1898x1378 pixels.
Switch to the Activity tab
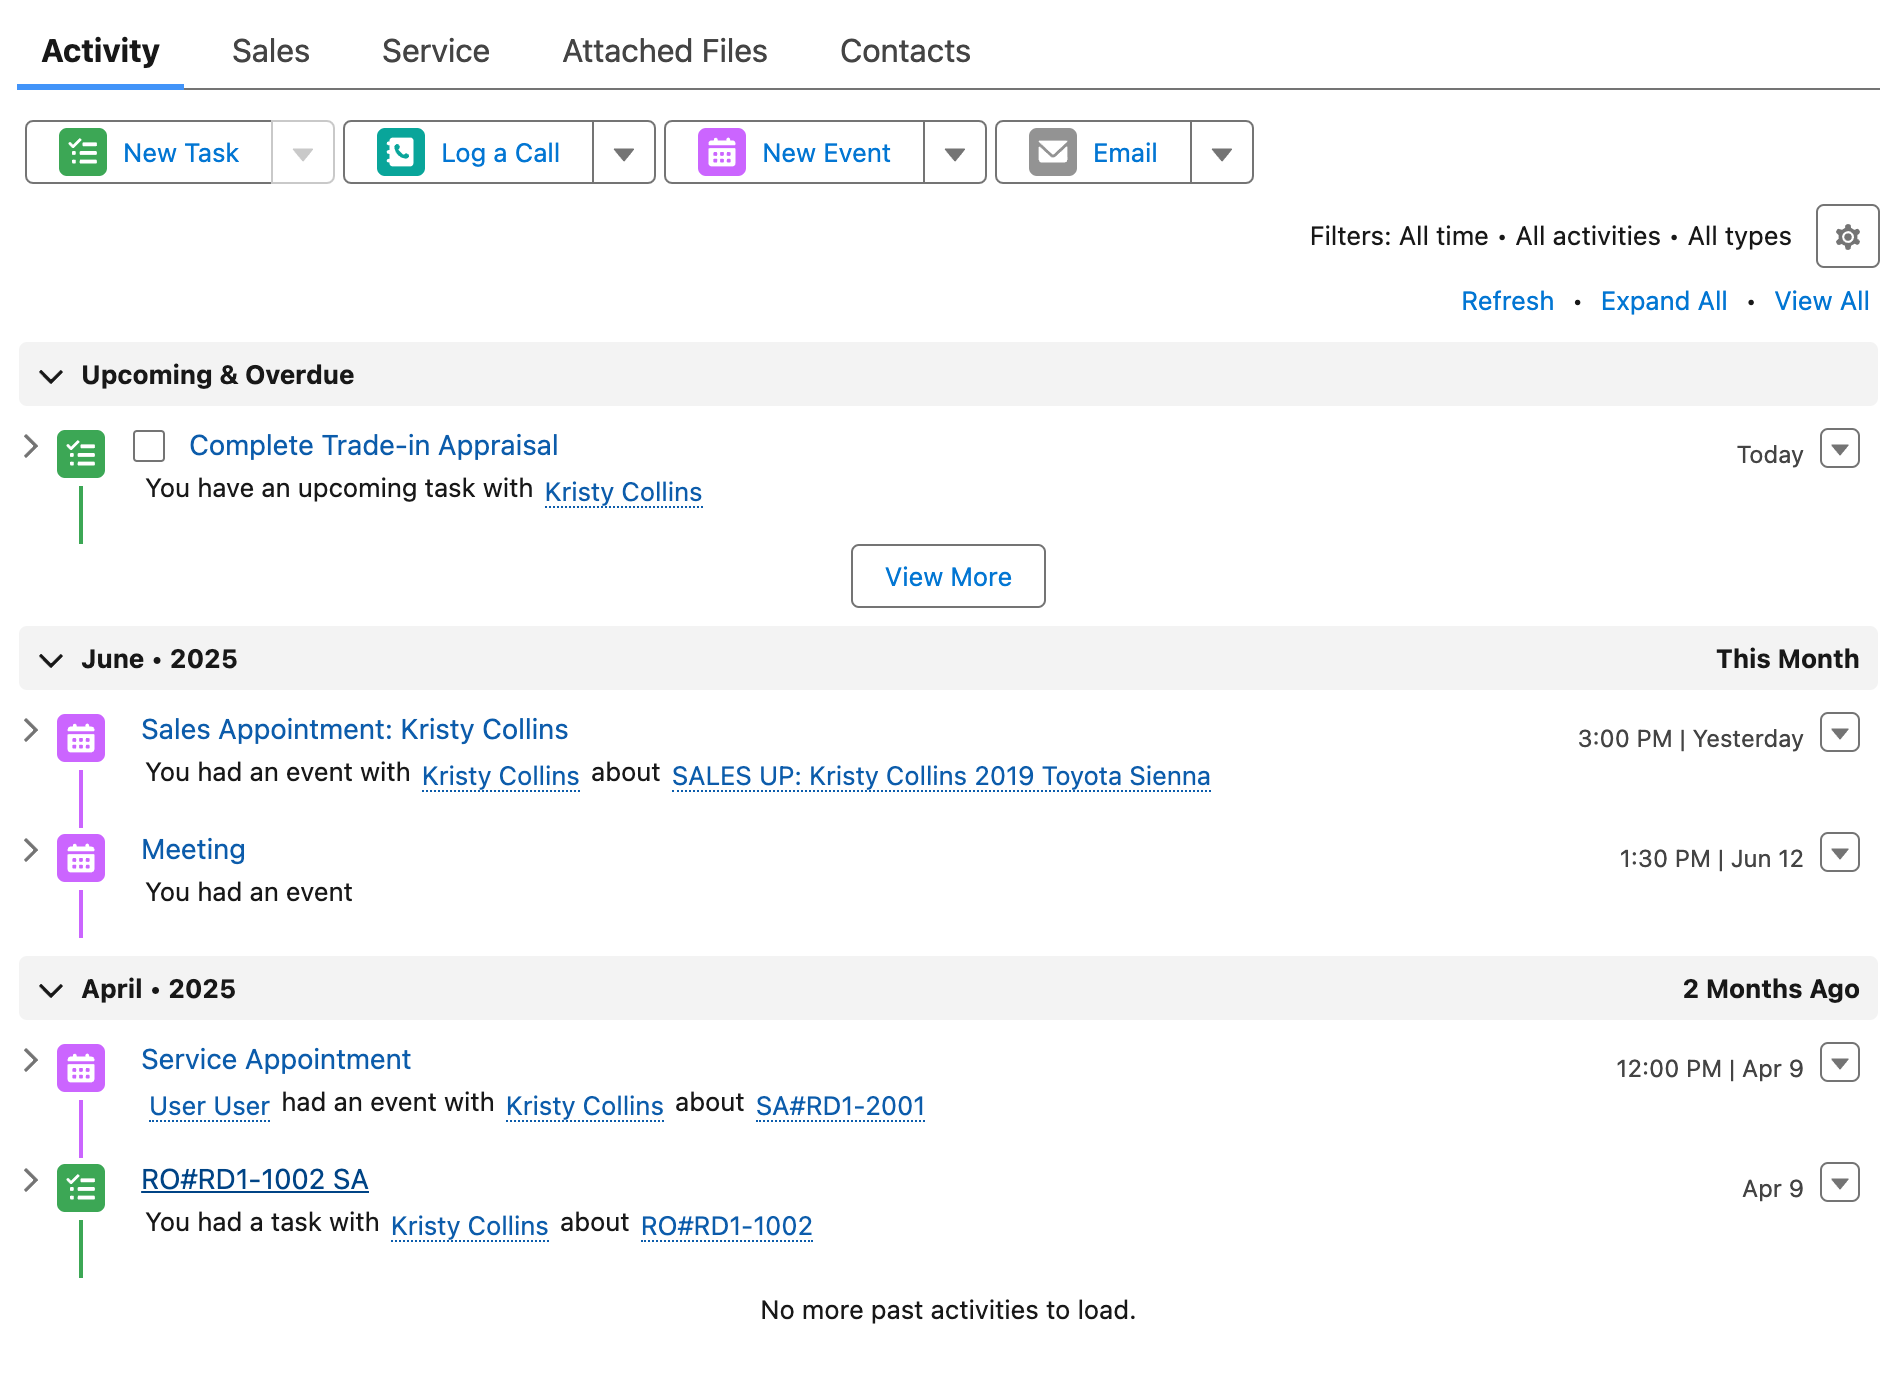point(100,51)
